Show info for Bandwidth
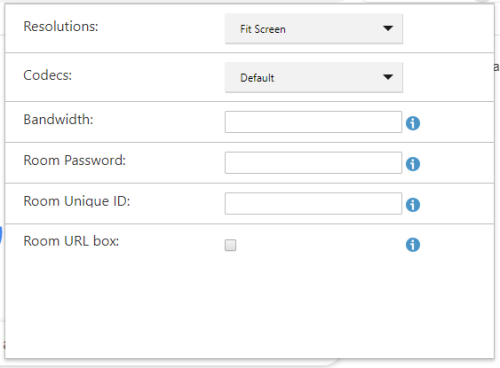This screenshot has width=500, height=368. pyautogui.click(x=413, y=123)
